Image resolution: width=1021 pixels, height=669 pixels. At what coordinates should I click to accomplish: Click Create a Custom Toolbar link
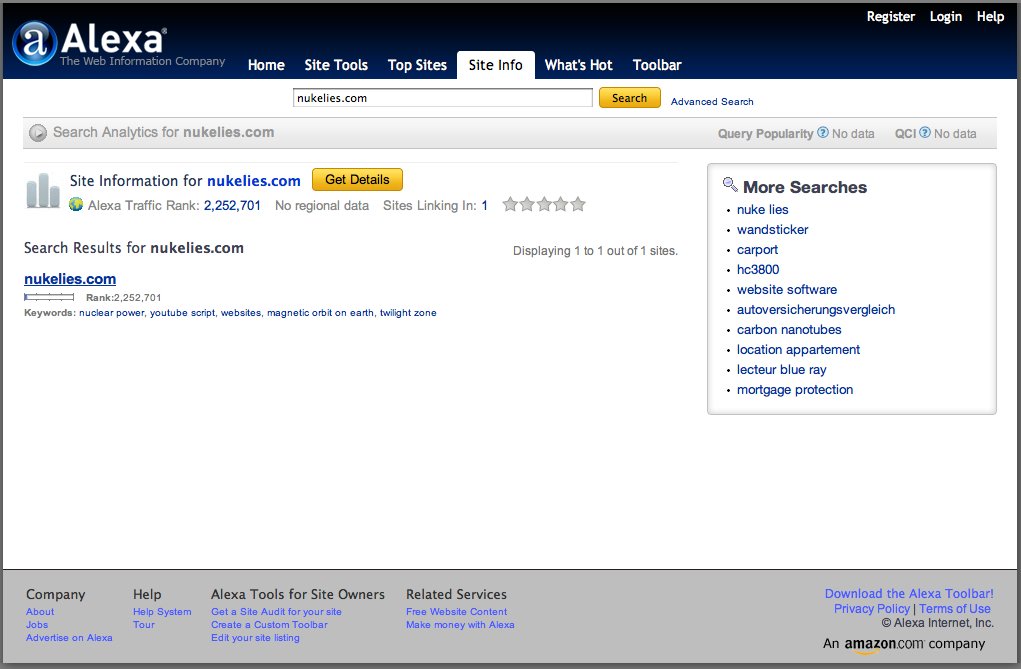point(269,625)
